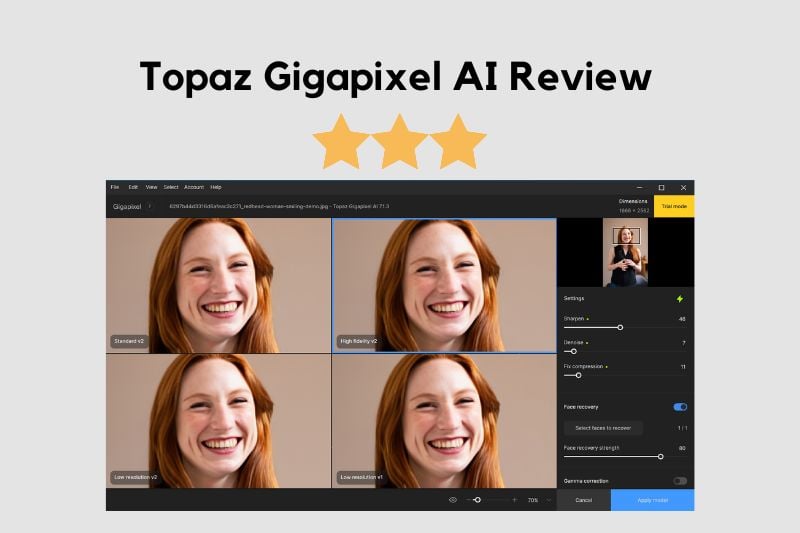Open the Help menu
Screen dimensions: 800x533
click(216, 187)
